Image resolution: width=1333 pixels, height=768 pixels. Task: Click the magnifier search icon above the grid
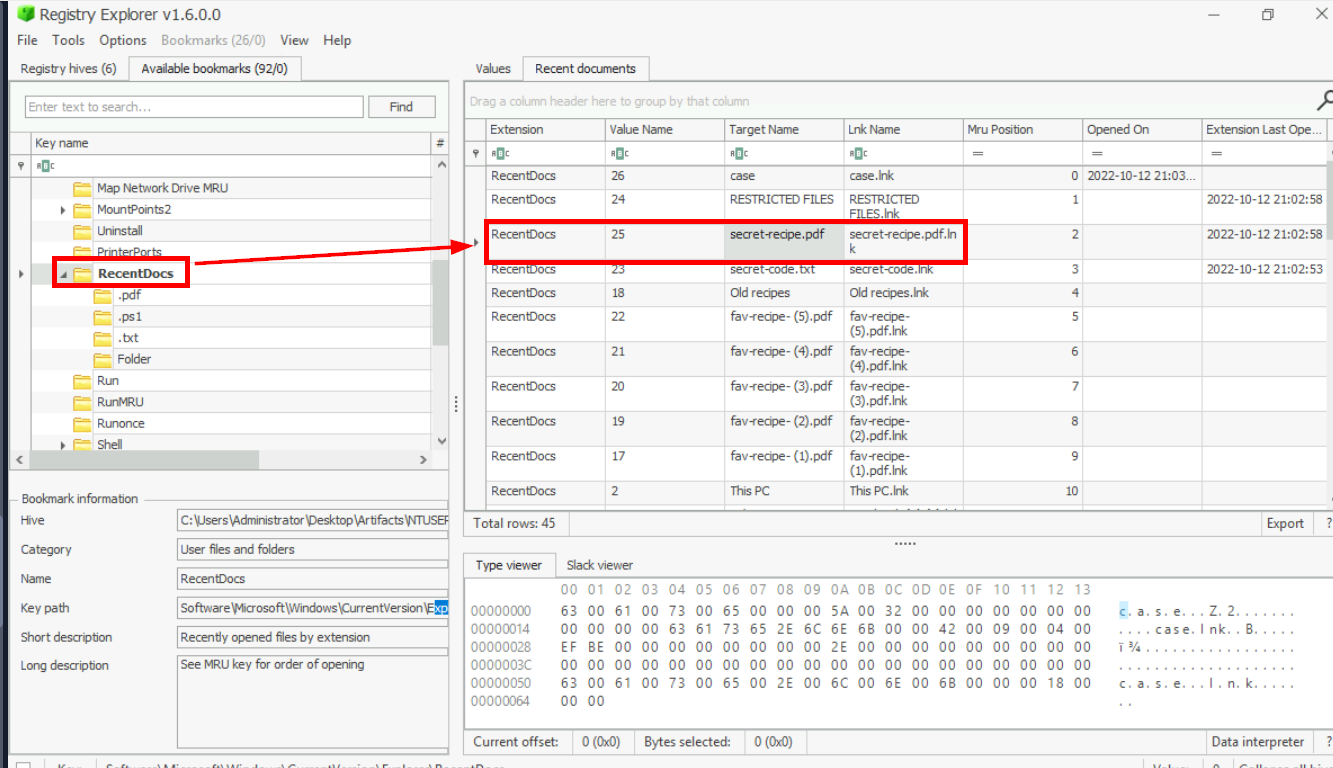coord(1325,100)
